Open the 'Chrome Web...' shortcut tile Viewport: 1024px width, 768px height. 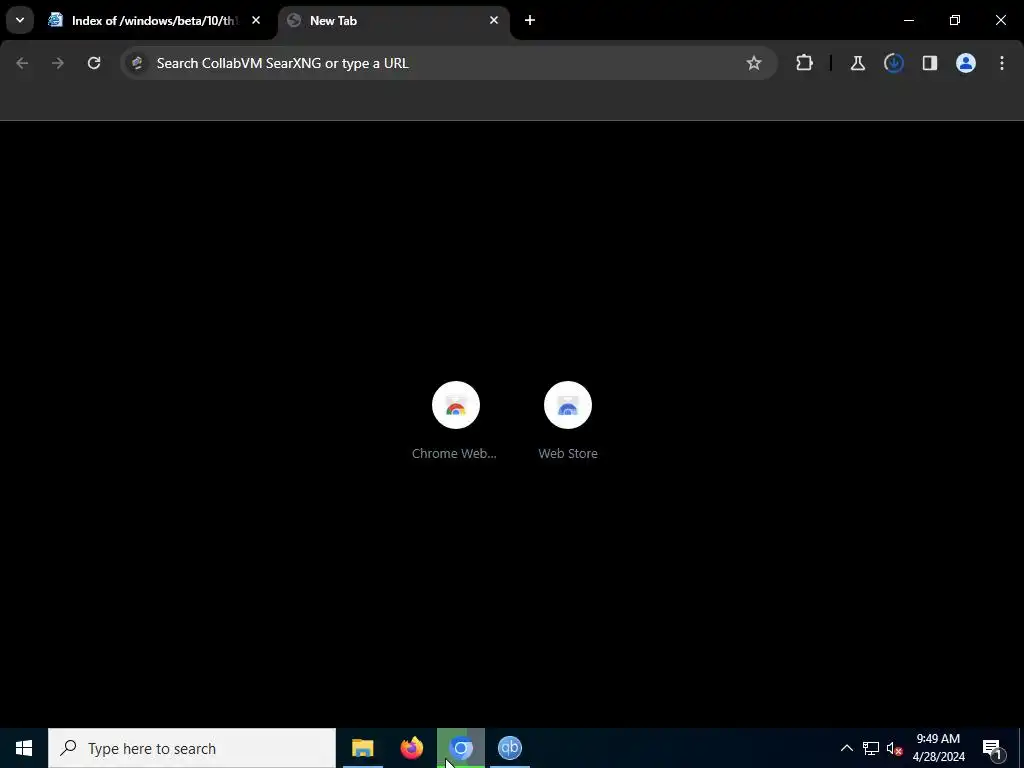[455, 421]
